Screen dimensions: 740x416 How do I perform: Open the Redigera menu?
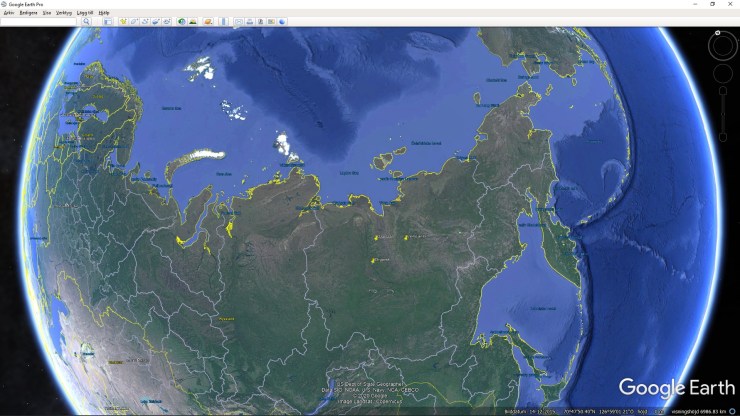point(28,13)
